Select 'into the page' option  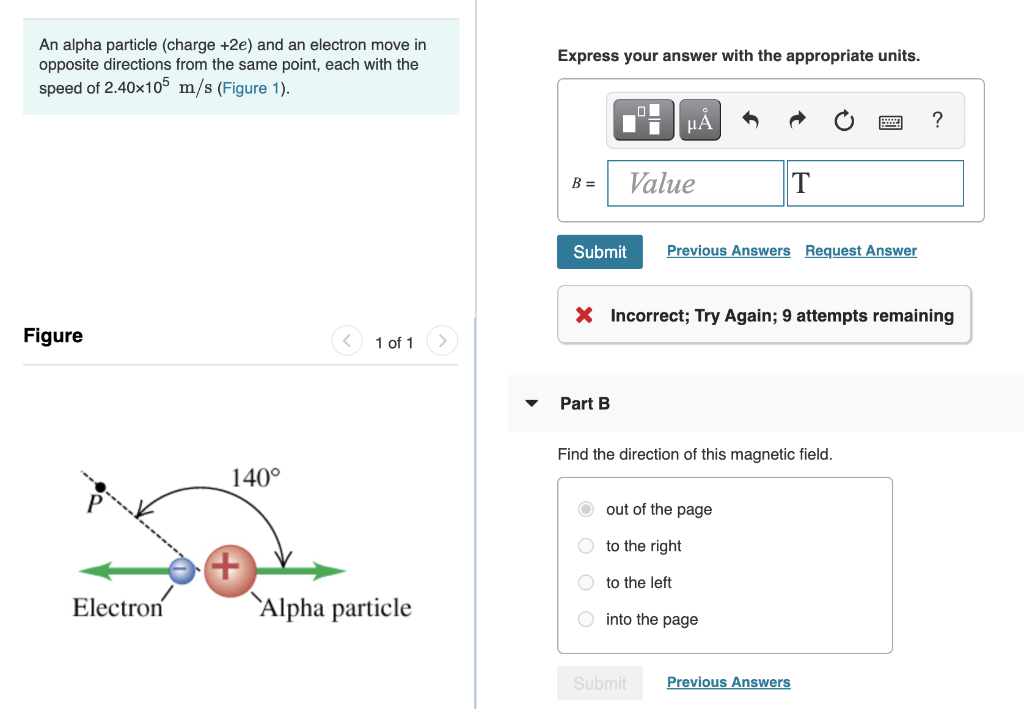tap(585, 619)
